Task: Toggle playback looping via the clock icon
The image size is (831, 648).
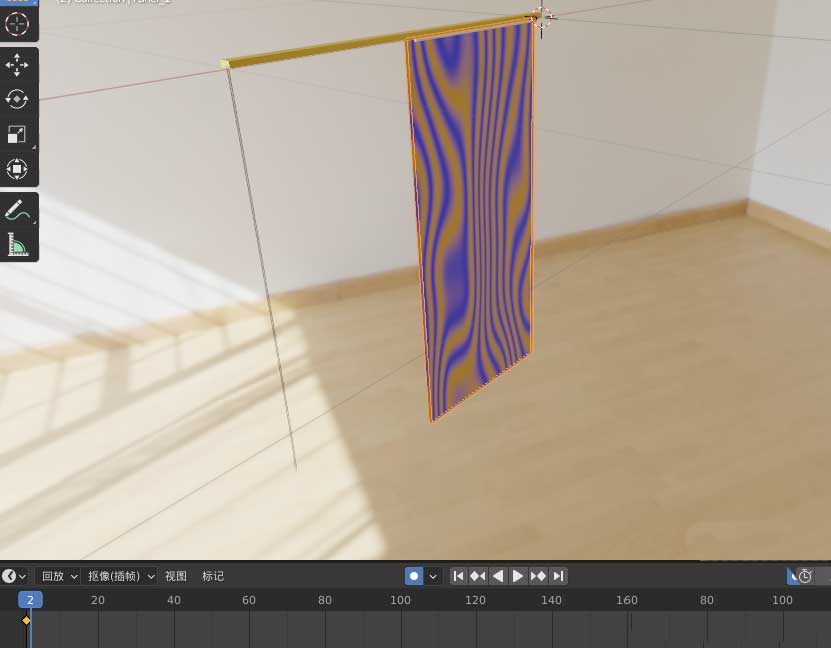Action: (x=806, y=576)
